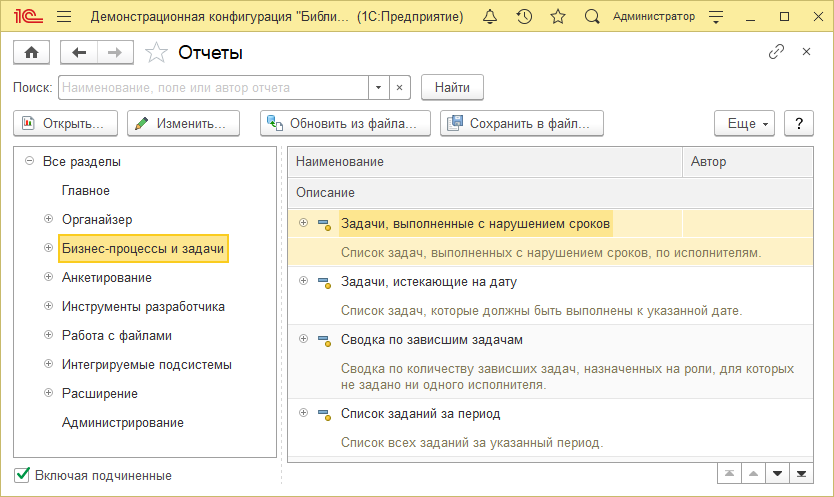The width and height of the screenshot is (834, 497).
Task: Maximize the application window
Action: click(x=784, y=17)
